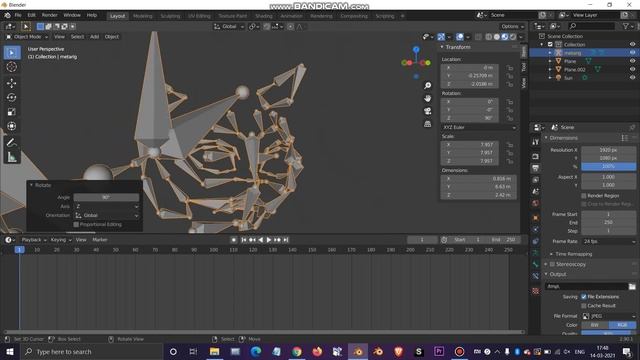The image size is (640, 360).
Task: Open Chrome from the taskbar
Action: 297,351
